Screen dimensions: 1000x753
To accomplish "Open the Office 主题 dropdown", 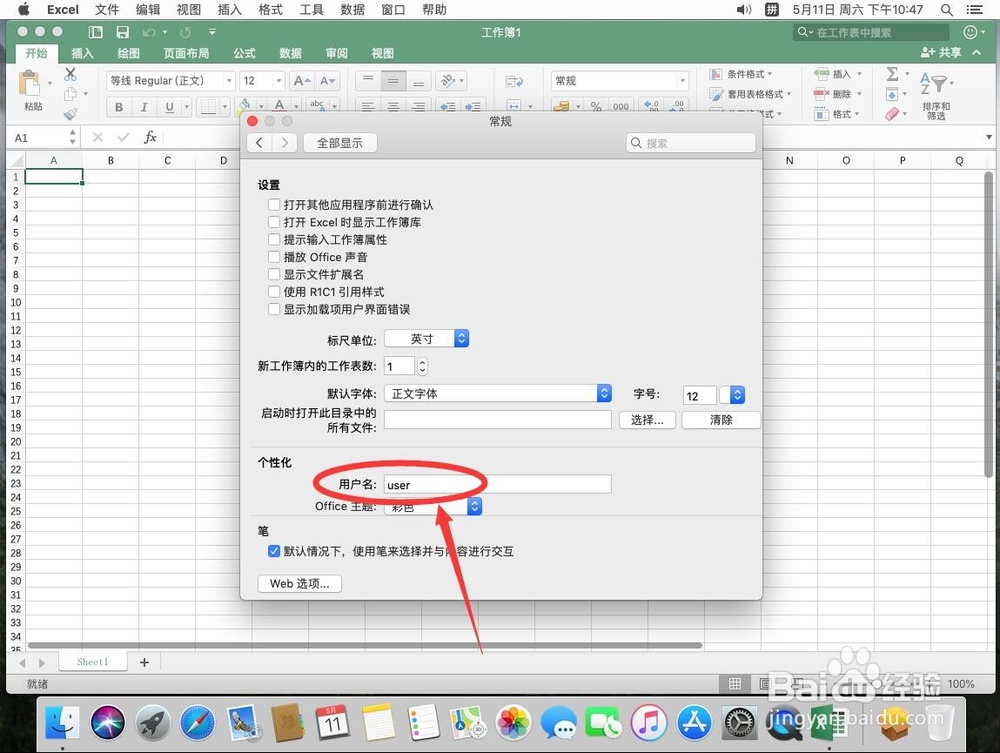I will (x=433, y=506).
